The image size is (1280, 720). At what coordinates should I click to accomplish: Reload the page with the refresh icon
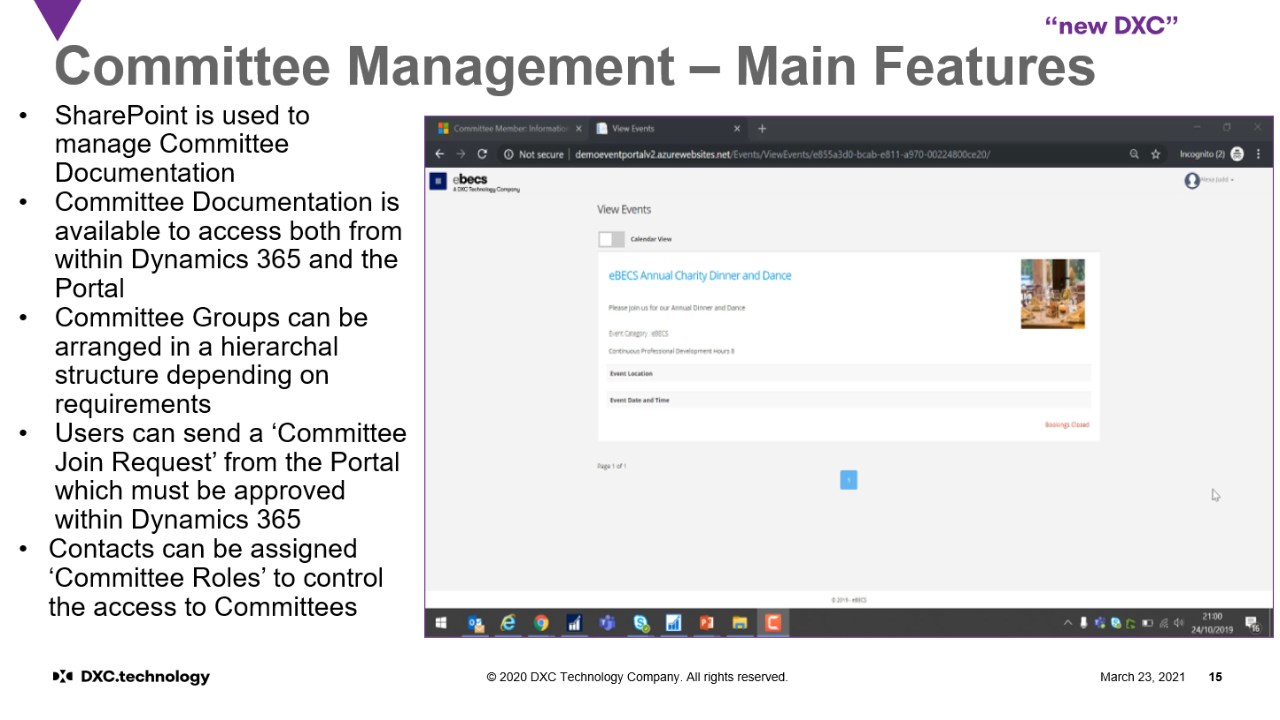point(482,154)
